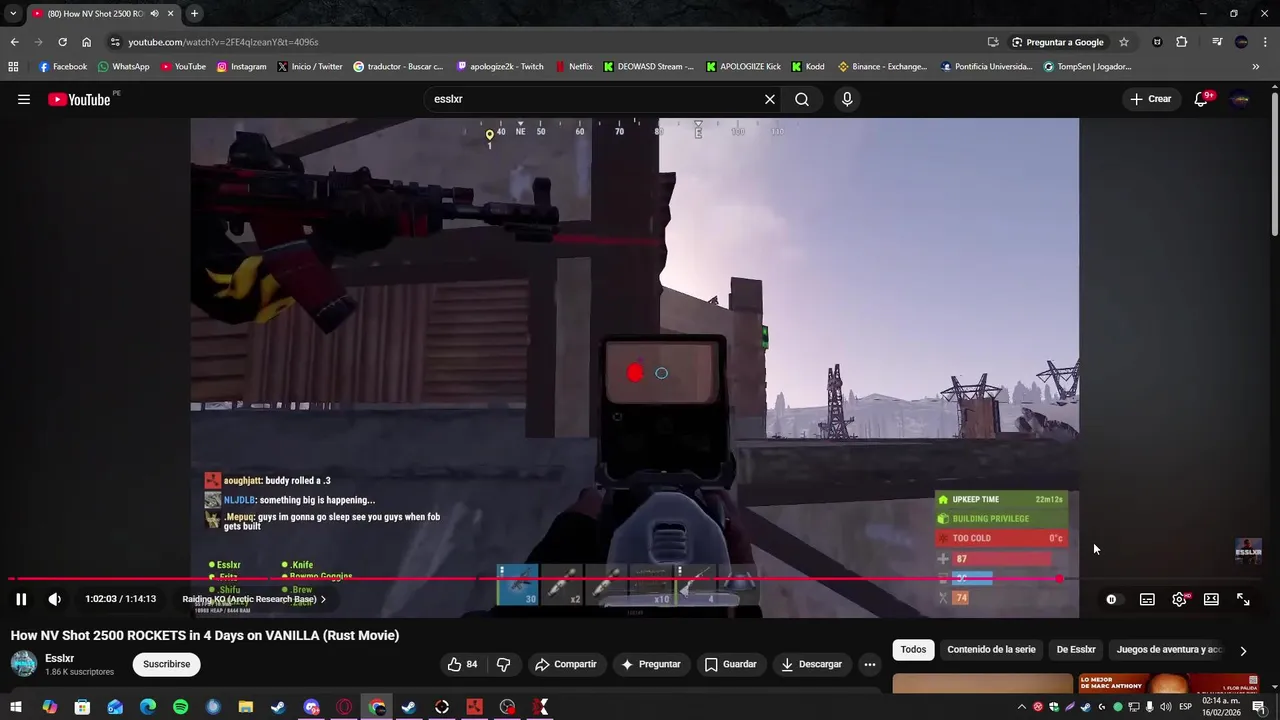Image resolution: width=1280 pixels, height=720 pixels.
Task: Go to YouTube home via logo
Action: pos(80,99)
